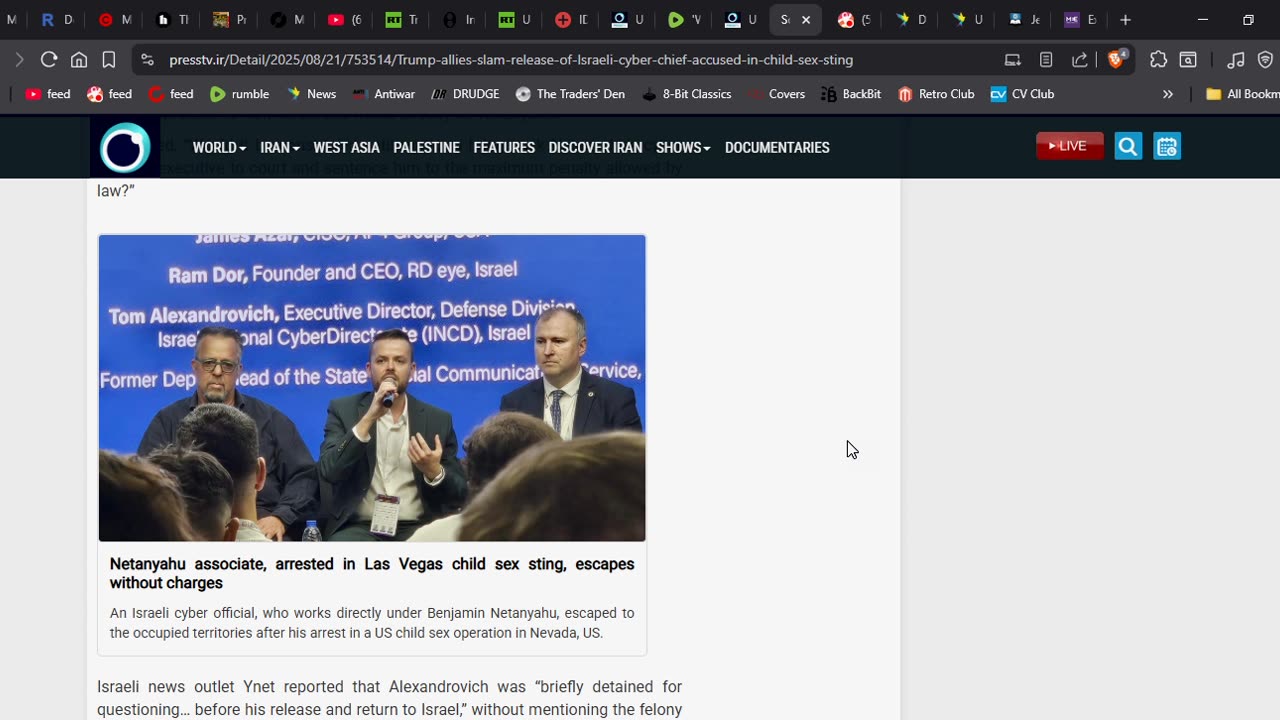Open reader mode icon in address bar
This screenshot has width=1280, height=720.
(1046, 60)
